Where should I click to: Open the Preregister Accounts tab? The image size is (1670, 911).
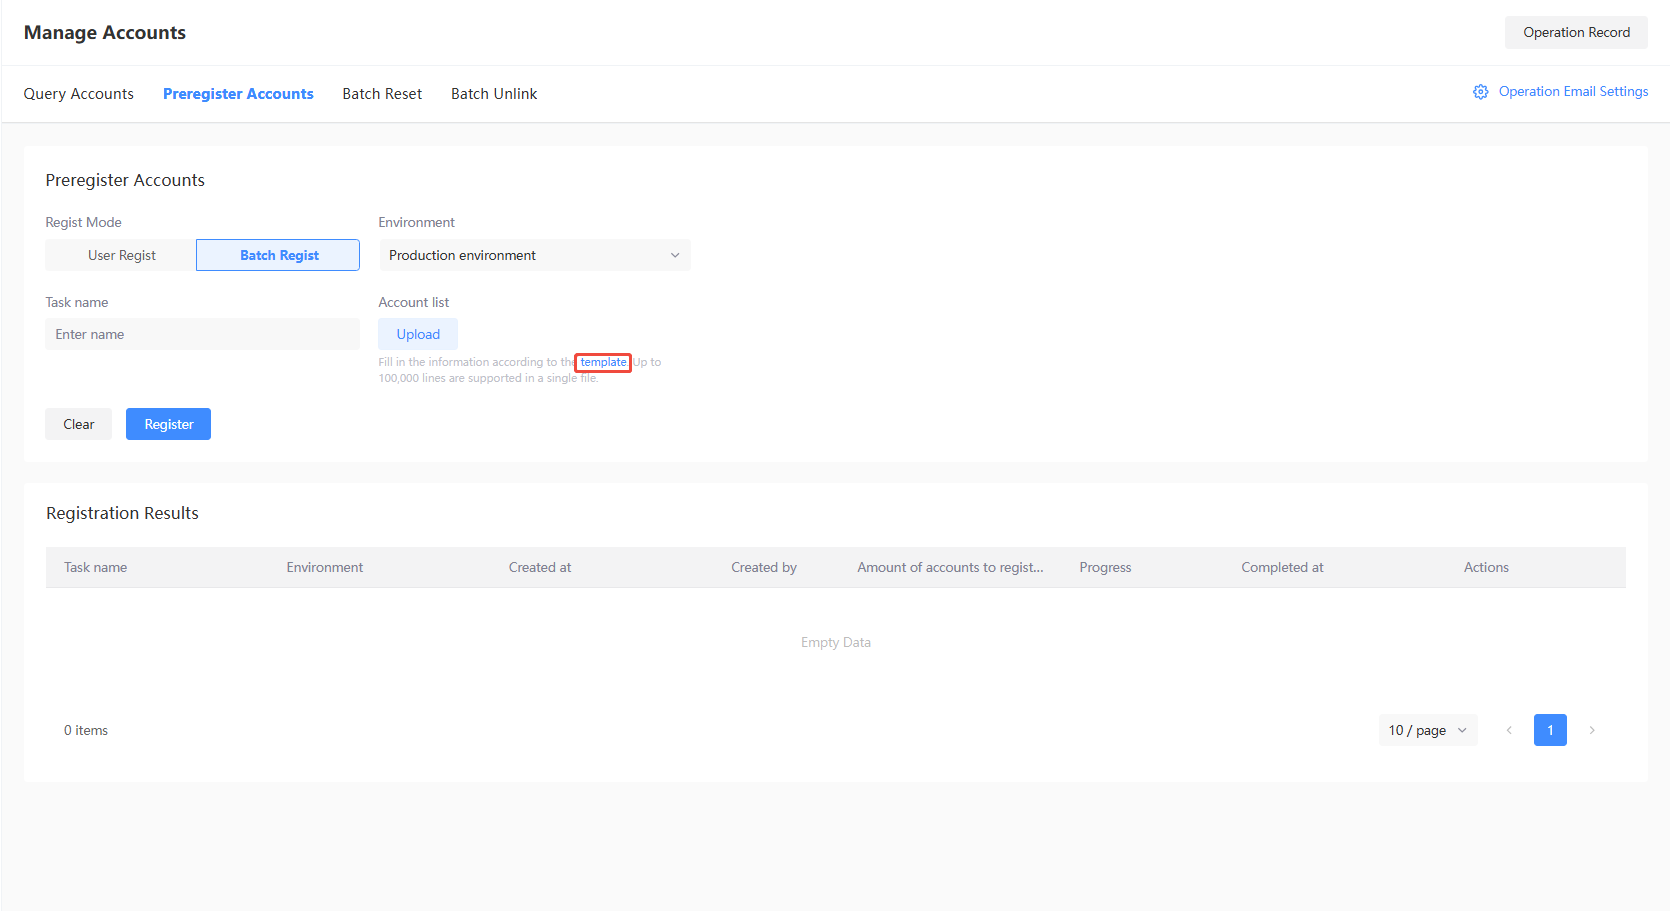(238, 94)
